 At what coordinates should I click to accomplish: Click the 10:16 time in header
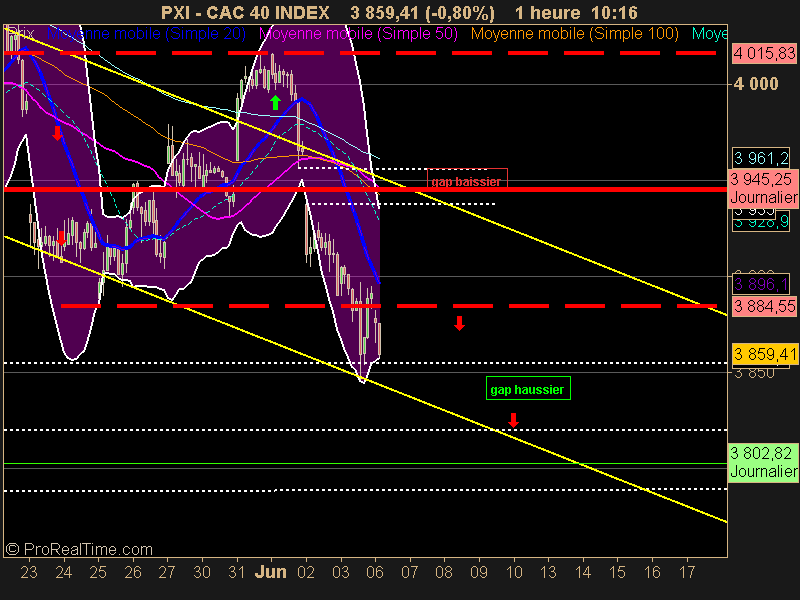[x=615, y=12]
